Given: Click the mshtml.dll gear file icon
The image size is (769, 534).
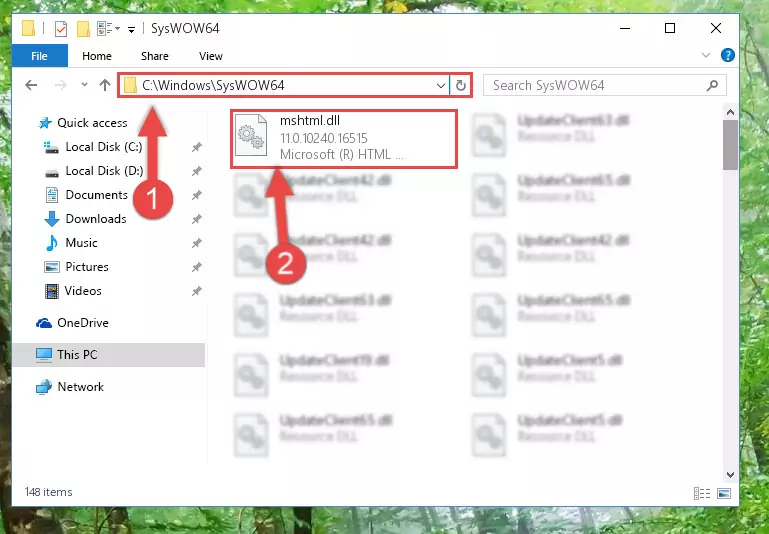Looking at the screenshot, I should pos(251,136).
